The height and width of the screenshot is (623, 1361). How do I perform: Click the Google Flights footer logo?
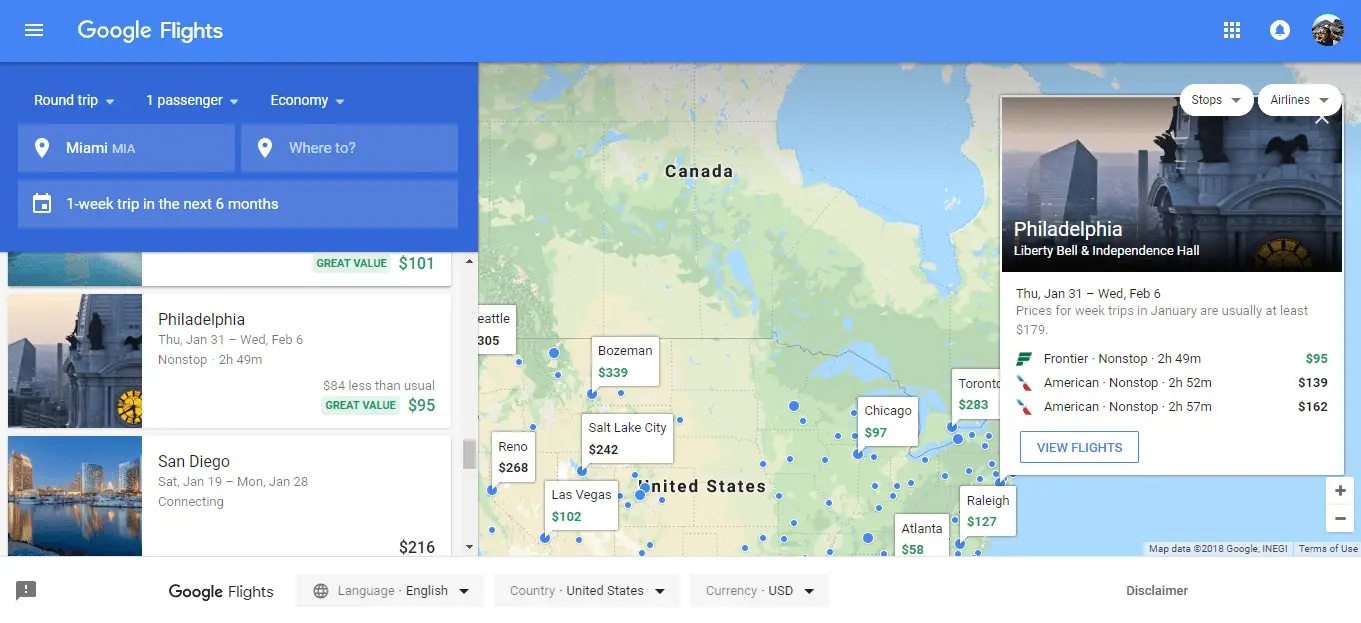point(221,591)
